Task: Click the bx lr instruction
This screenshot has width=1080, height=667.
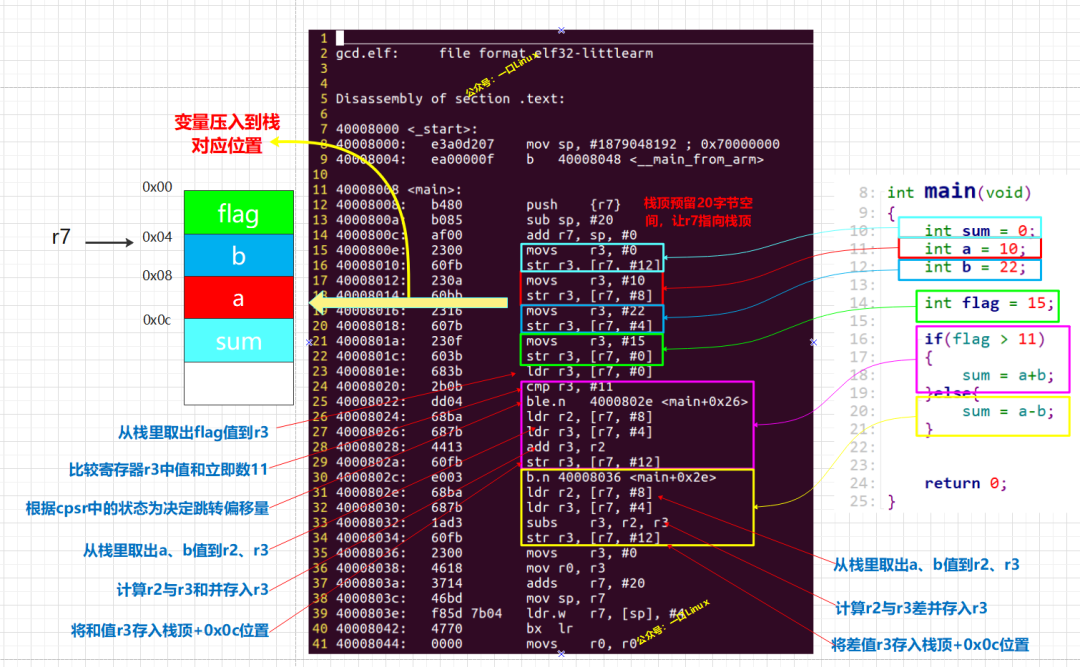Action: [550, 629]
